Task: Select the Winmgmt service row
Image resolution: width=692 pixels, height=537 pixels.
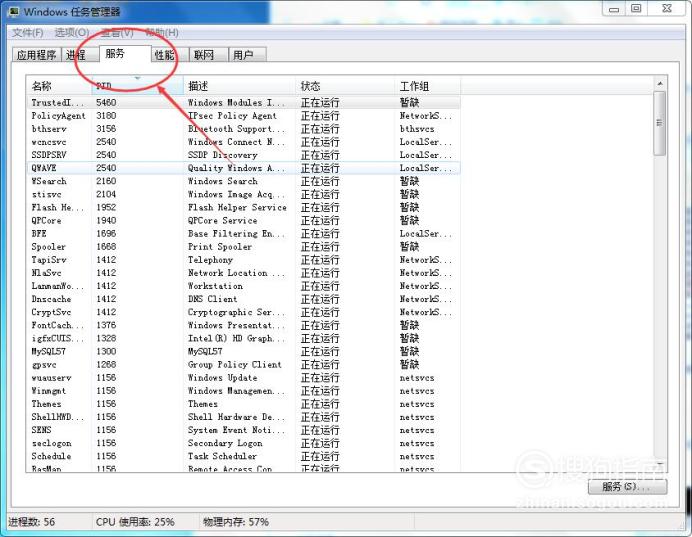Action: 243,391
